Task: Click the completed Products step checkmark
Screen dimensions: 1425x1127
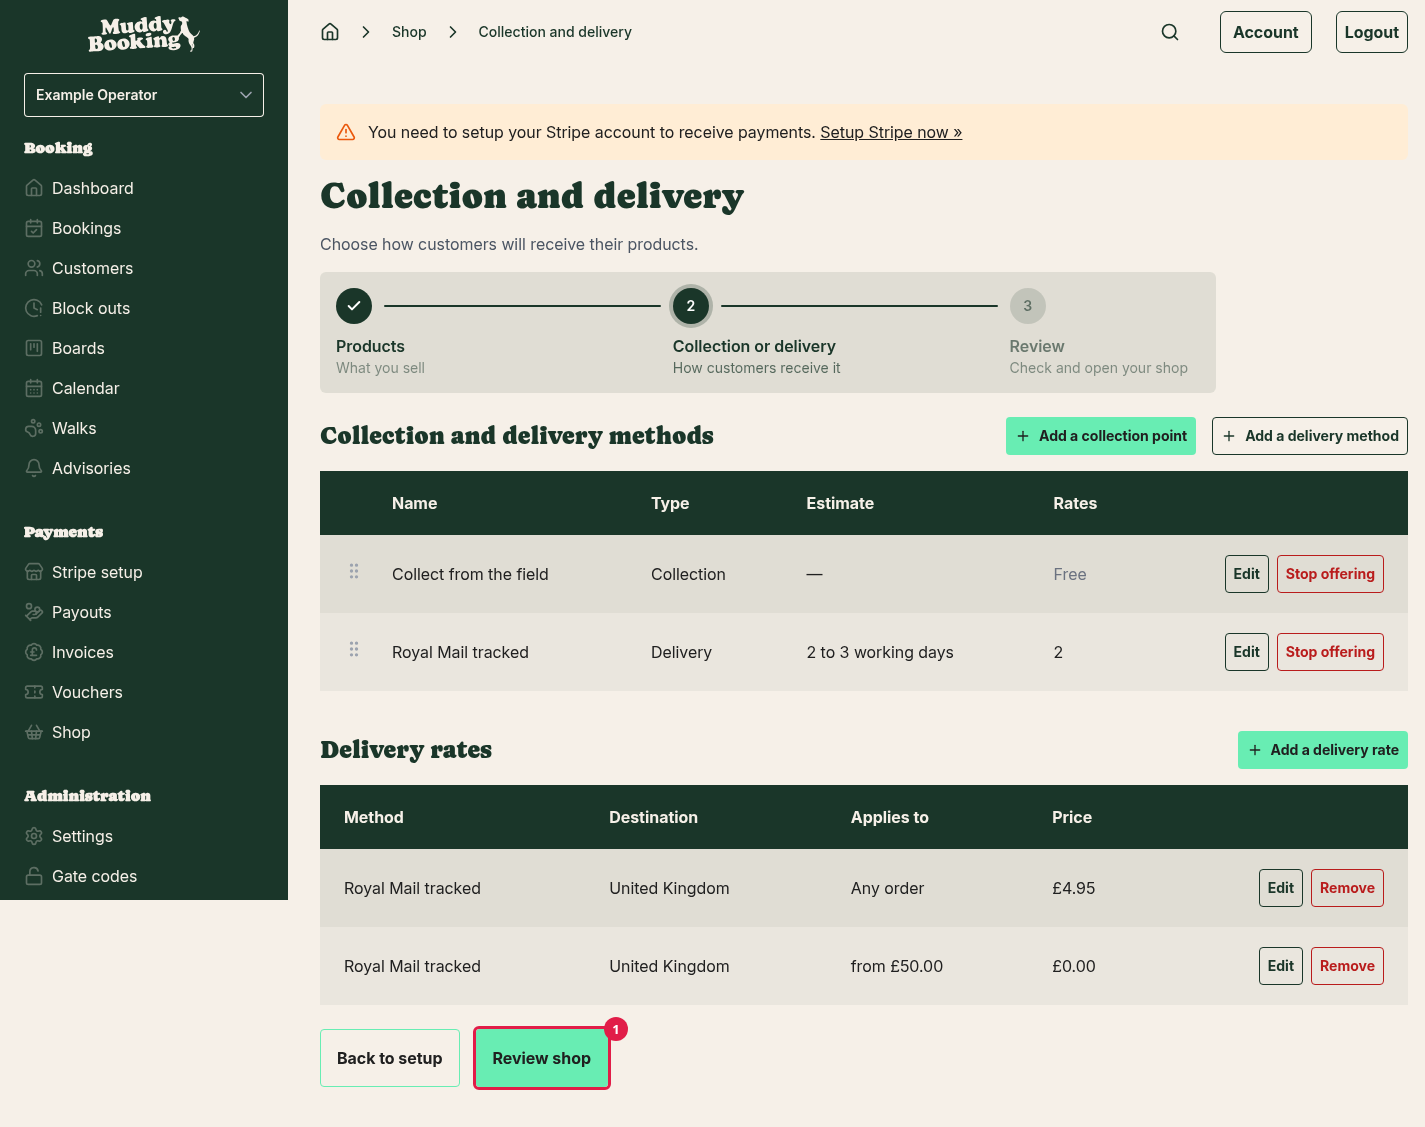Action: pyautogui.click(x=354, y=306)
